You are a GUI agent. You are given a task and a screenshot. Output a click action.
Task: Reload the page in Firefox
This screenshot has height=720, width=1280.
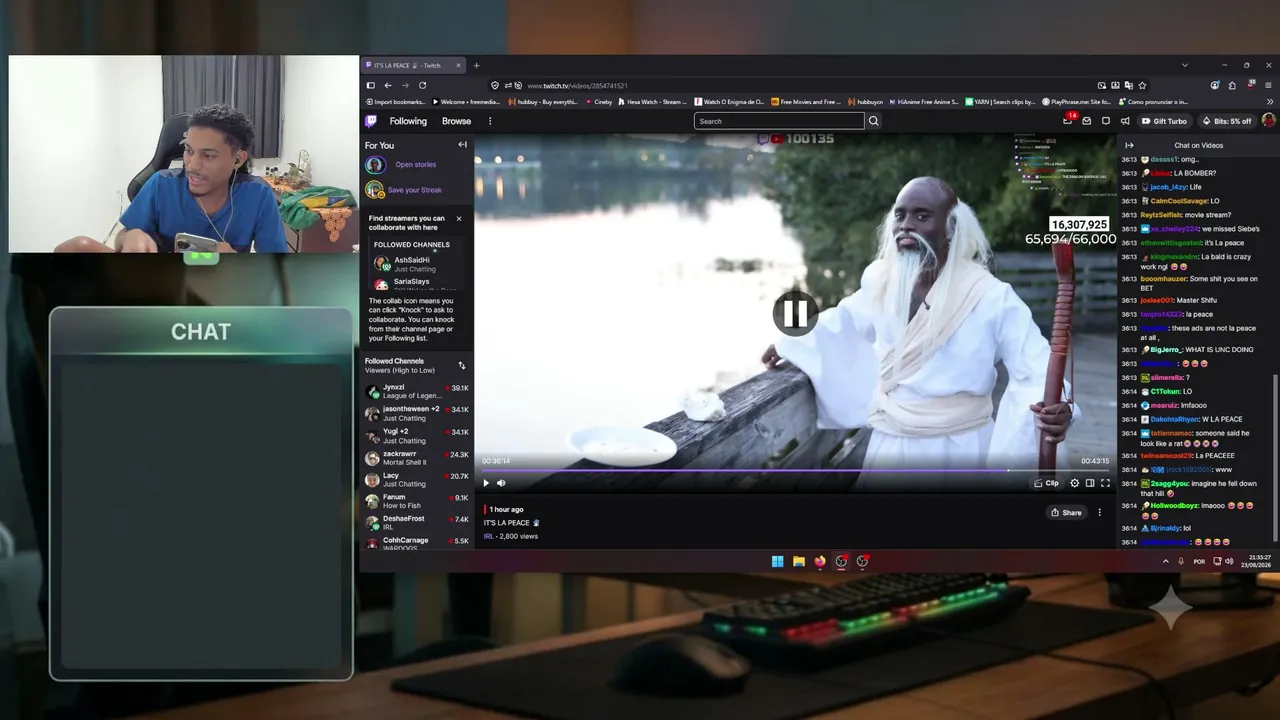click(422, 85)
